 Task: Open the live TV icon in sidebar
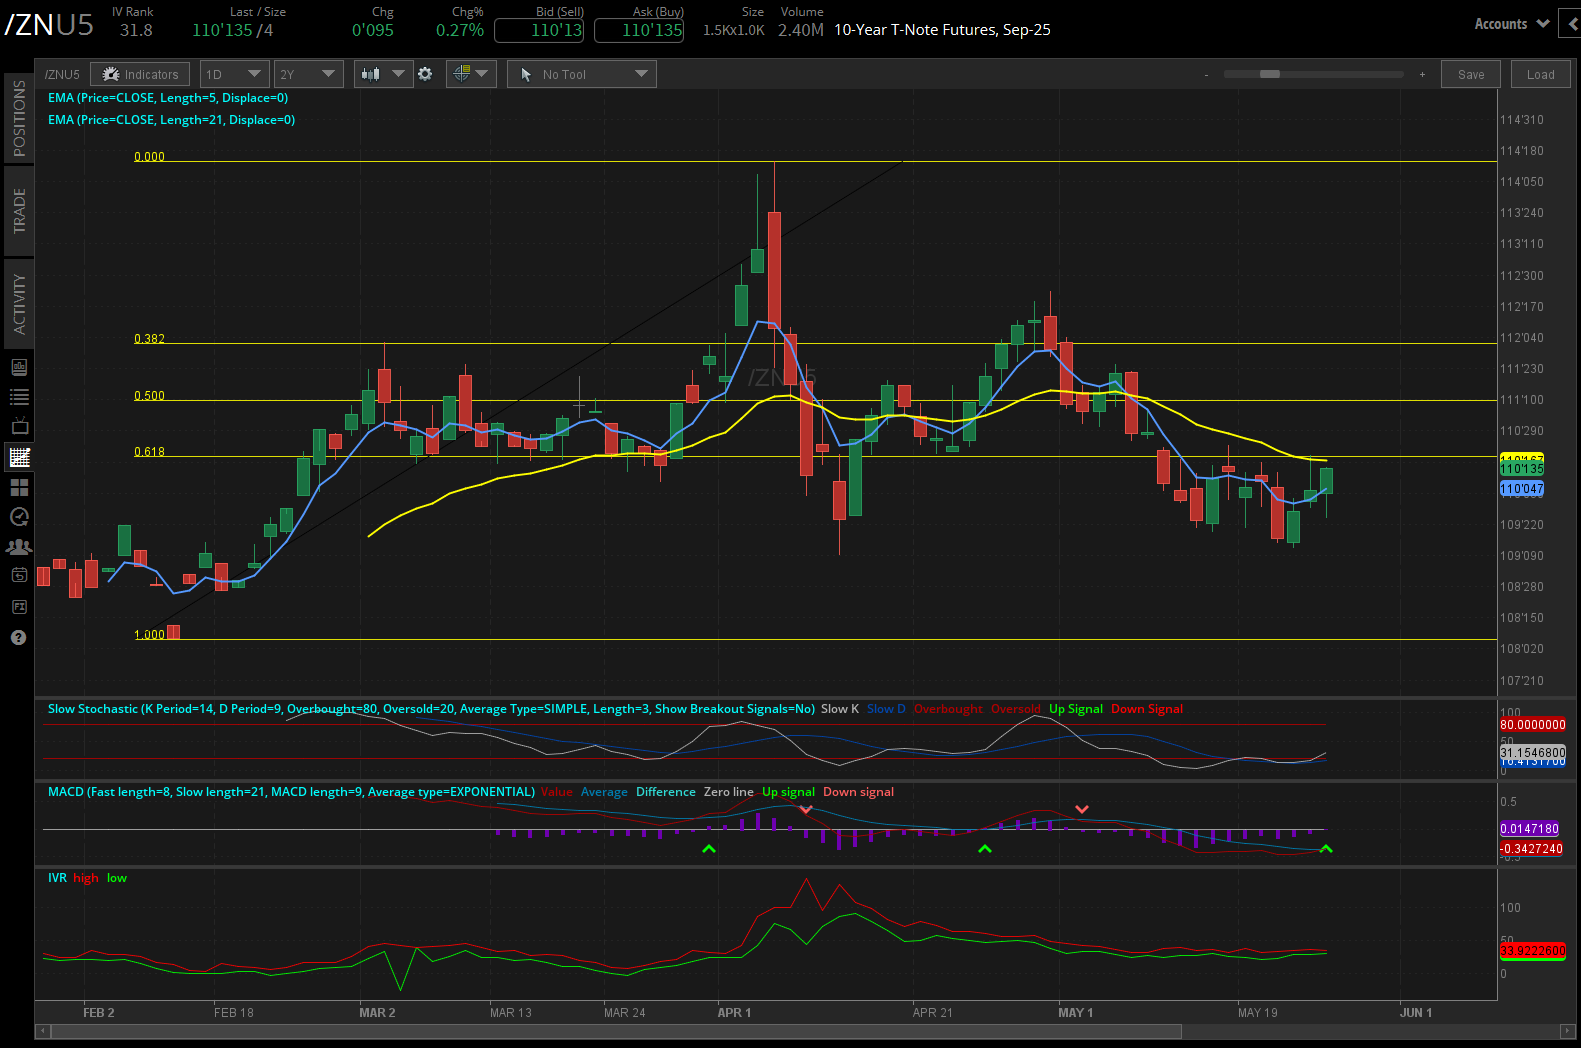(19, 427)
